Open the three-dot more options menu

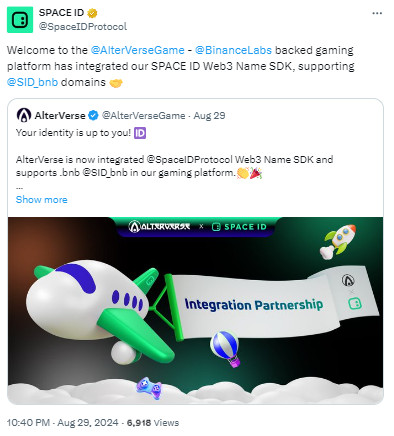coord(377,13)
